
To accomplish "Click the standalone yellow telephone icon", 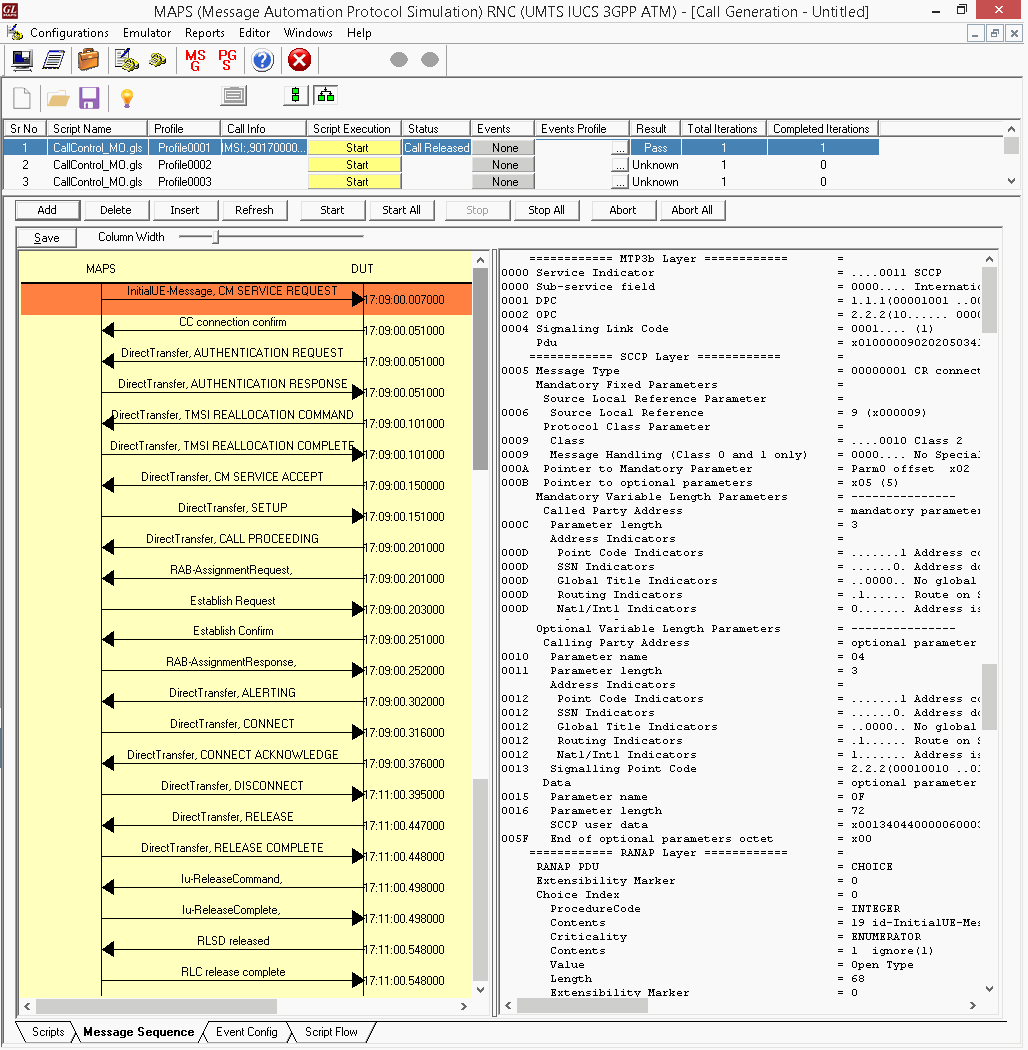I will click(x=158, y=60).
